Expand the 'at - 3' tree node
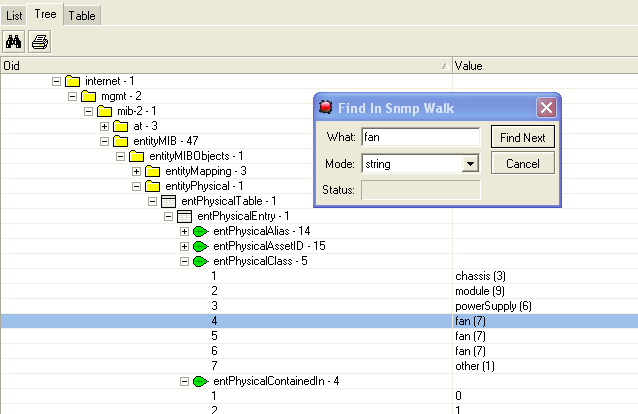Image resolution: width=638 pixels, height=414 pixels. 104,126
